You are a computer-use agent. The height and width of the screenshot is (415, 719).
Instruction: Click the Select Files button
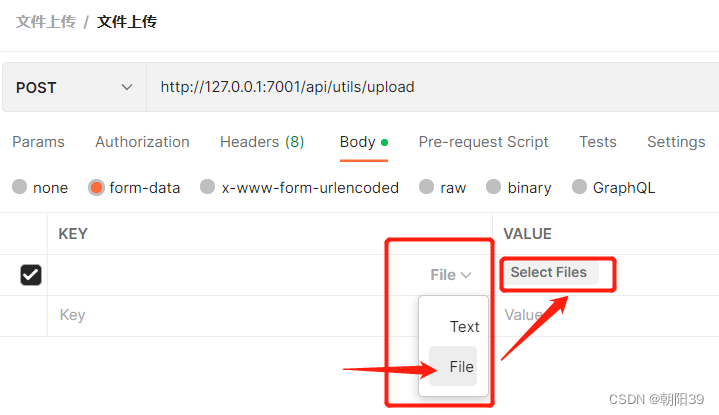(548, 272)
